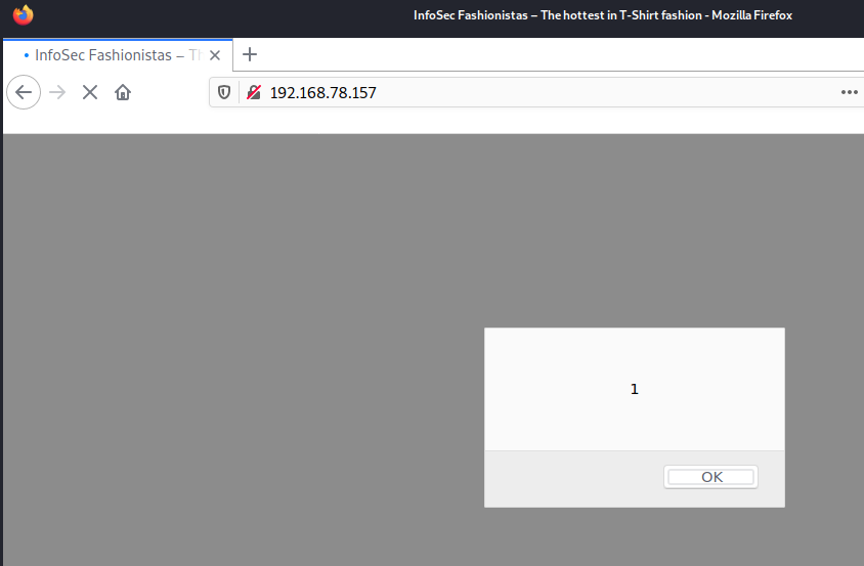The height and width of the screenshot is (566, 864).
Task: Stop loading the page
Action: pos(90,92)
